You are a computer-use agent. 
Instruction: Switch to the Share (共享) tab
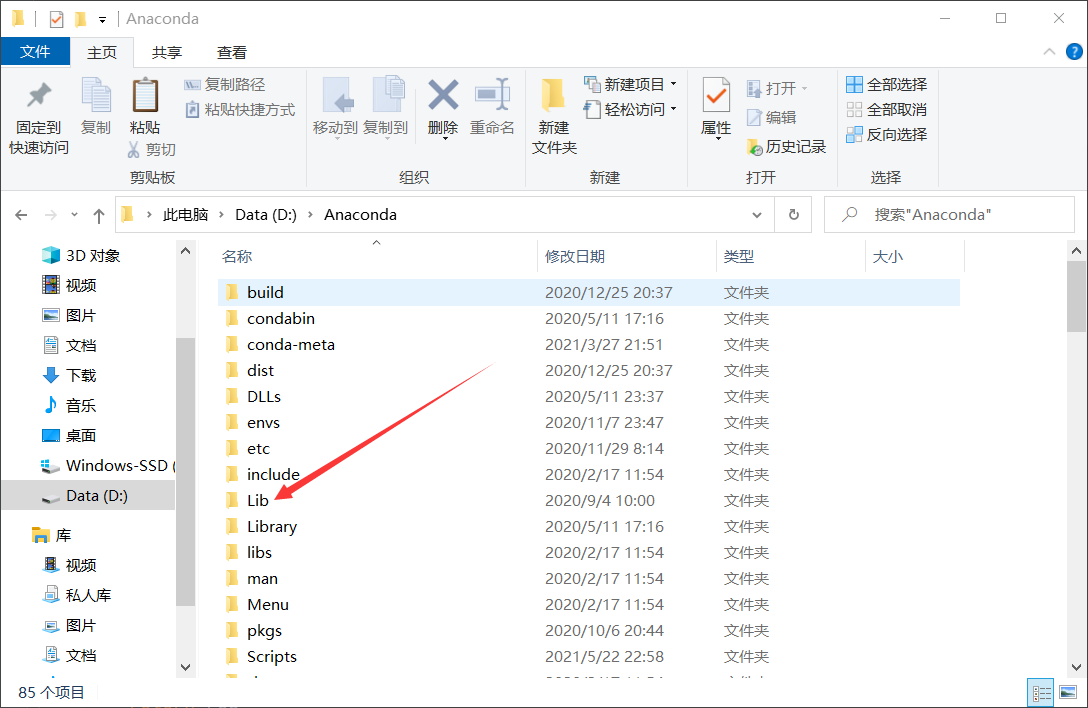[x=167, y=52]
